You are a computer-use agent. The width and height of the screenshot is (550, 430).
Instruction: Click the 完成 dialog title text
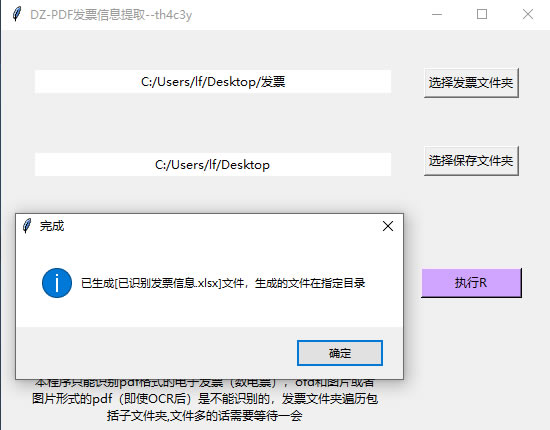[52, 226]
